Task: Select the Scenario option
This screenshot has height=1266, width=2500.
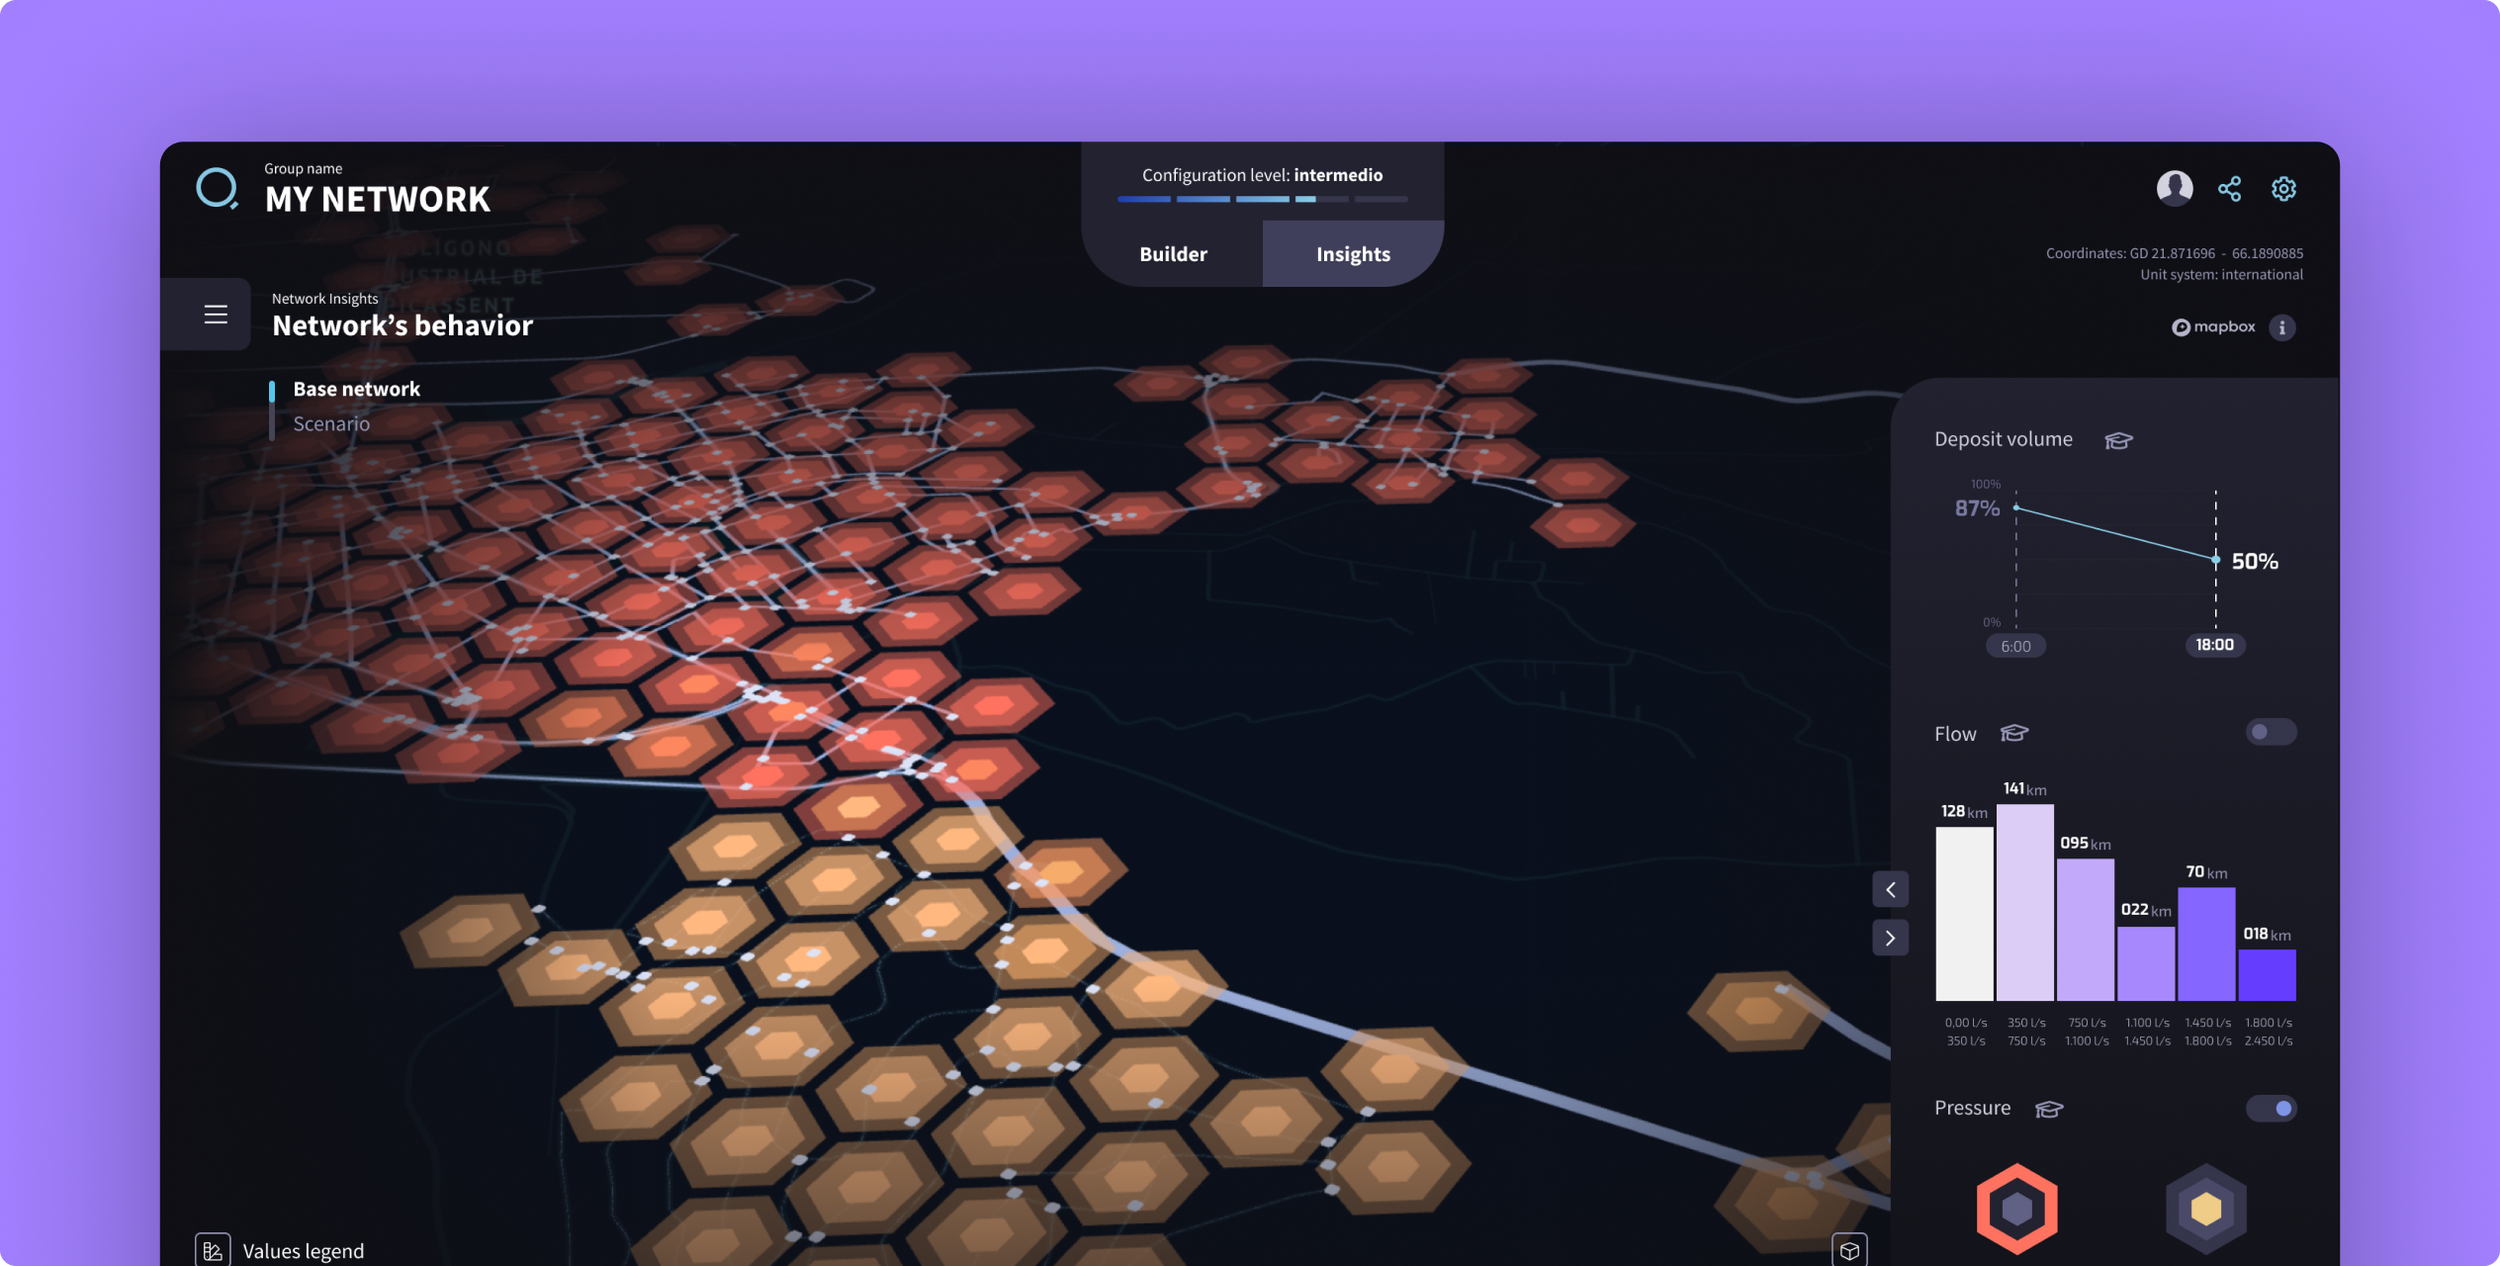Action: point(331,424)
